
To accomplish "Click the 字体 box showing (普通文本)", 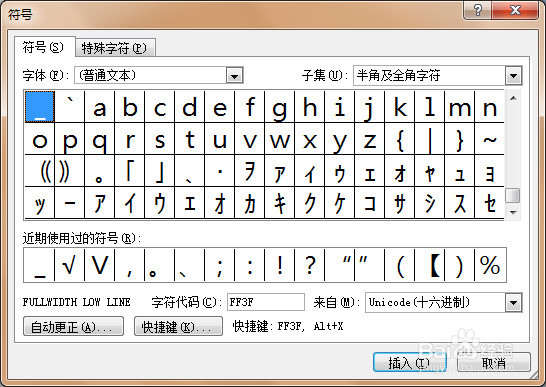I will (159, 76).
